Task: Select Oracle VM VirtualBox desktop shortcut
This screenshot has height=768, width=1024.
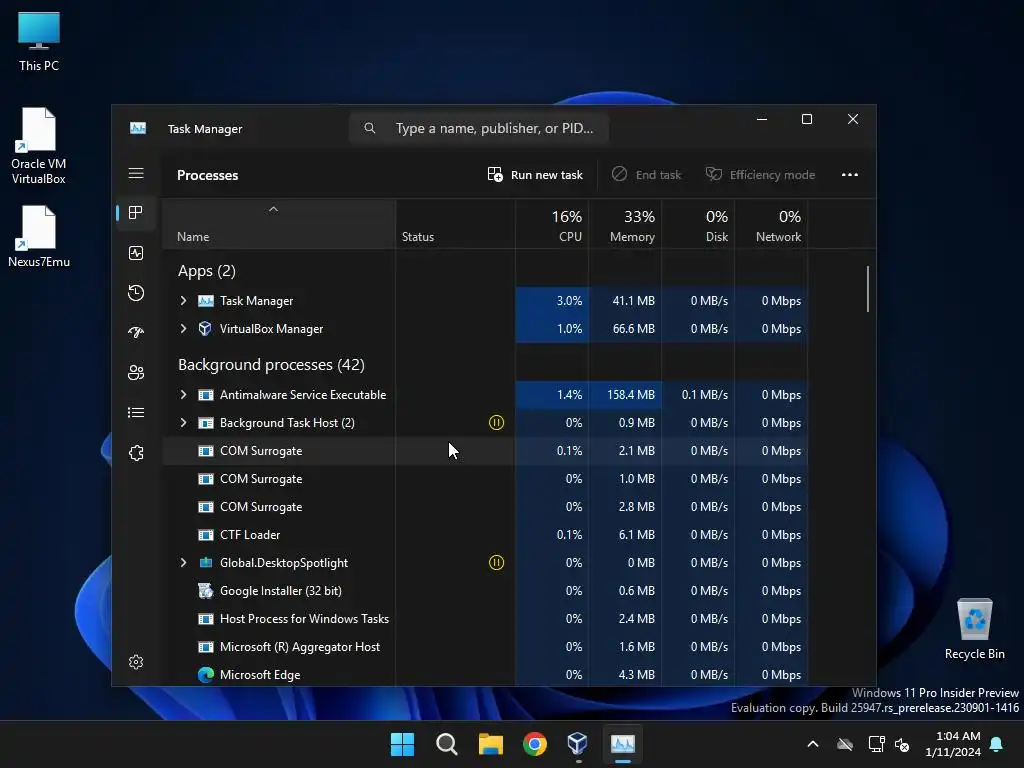Action: pos(39,146)
